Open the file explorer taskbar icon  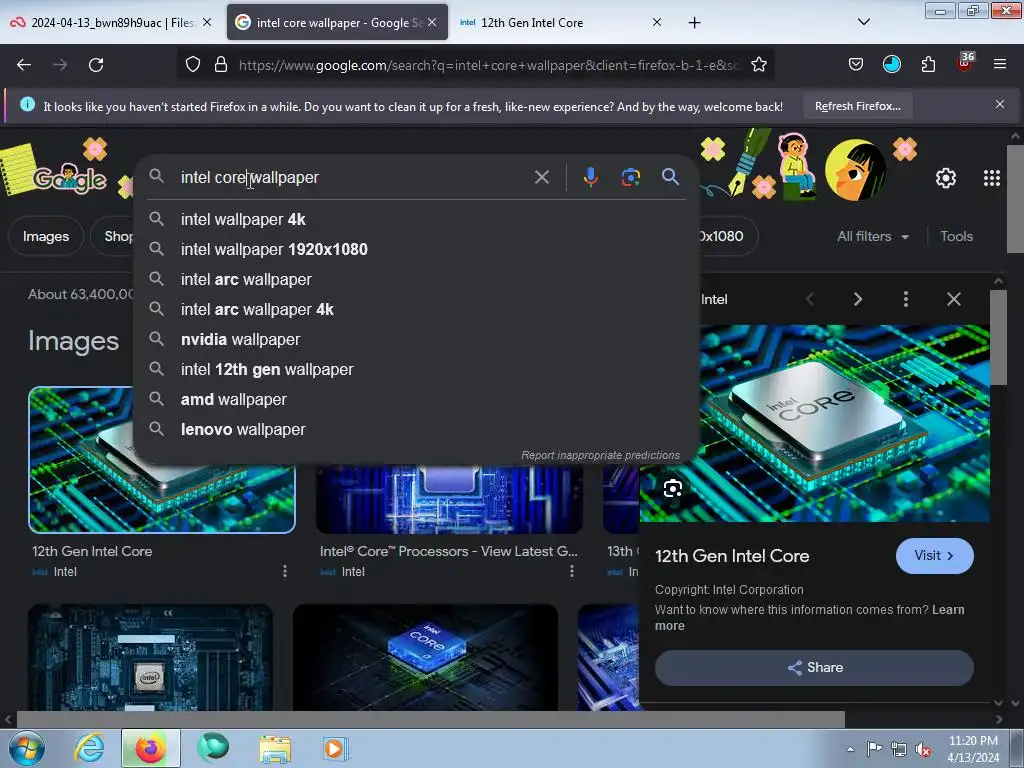pos(275,748)
